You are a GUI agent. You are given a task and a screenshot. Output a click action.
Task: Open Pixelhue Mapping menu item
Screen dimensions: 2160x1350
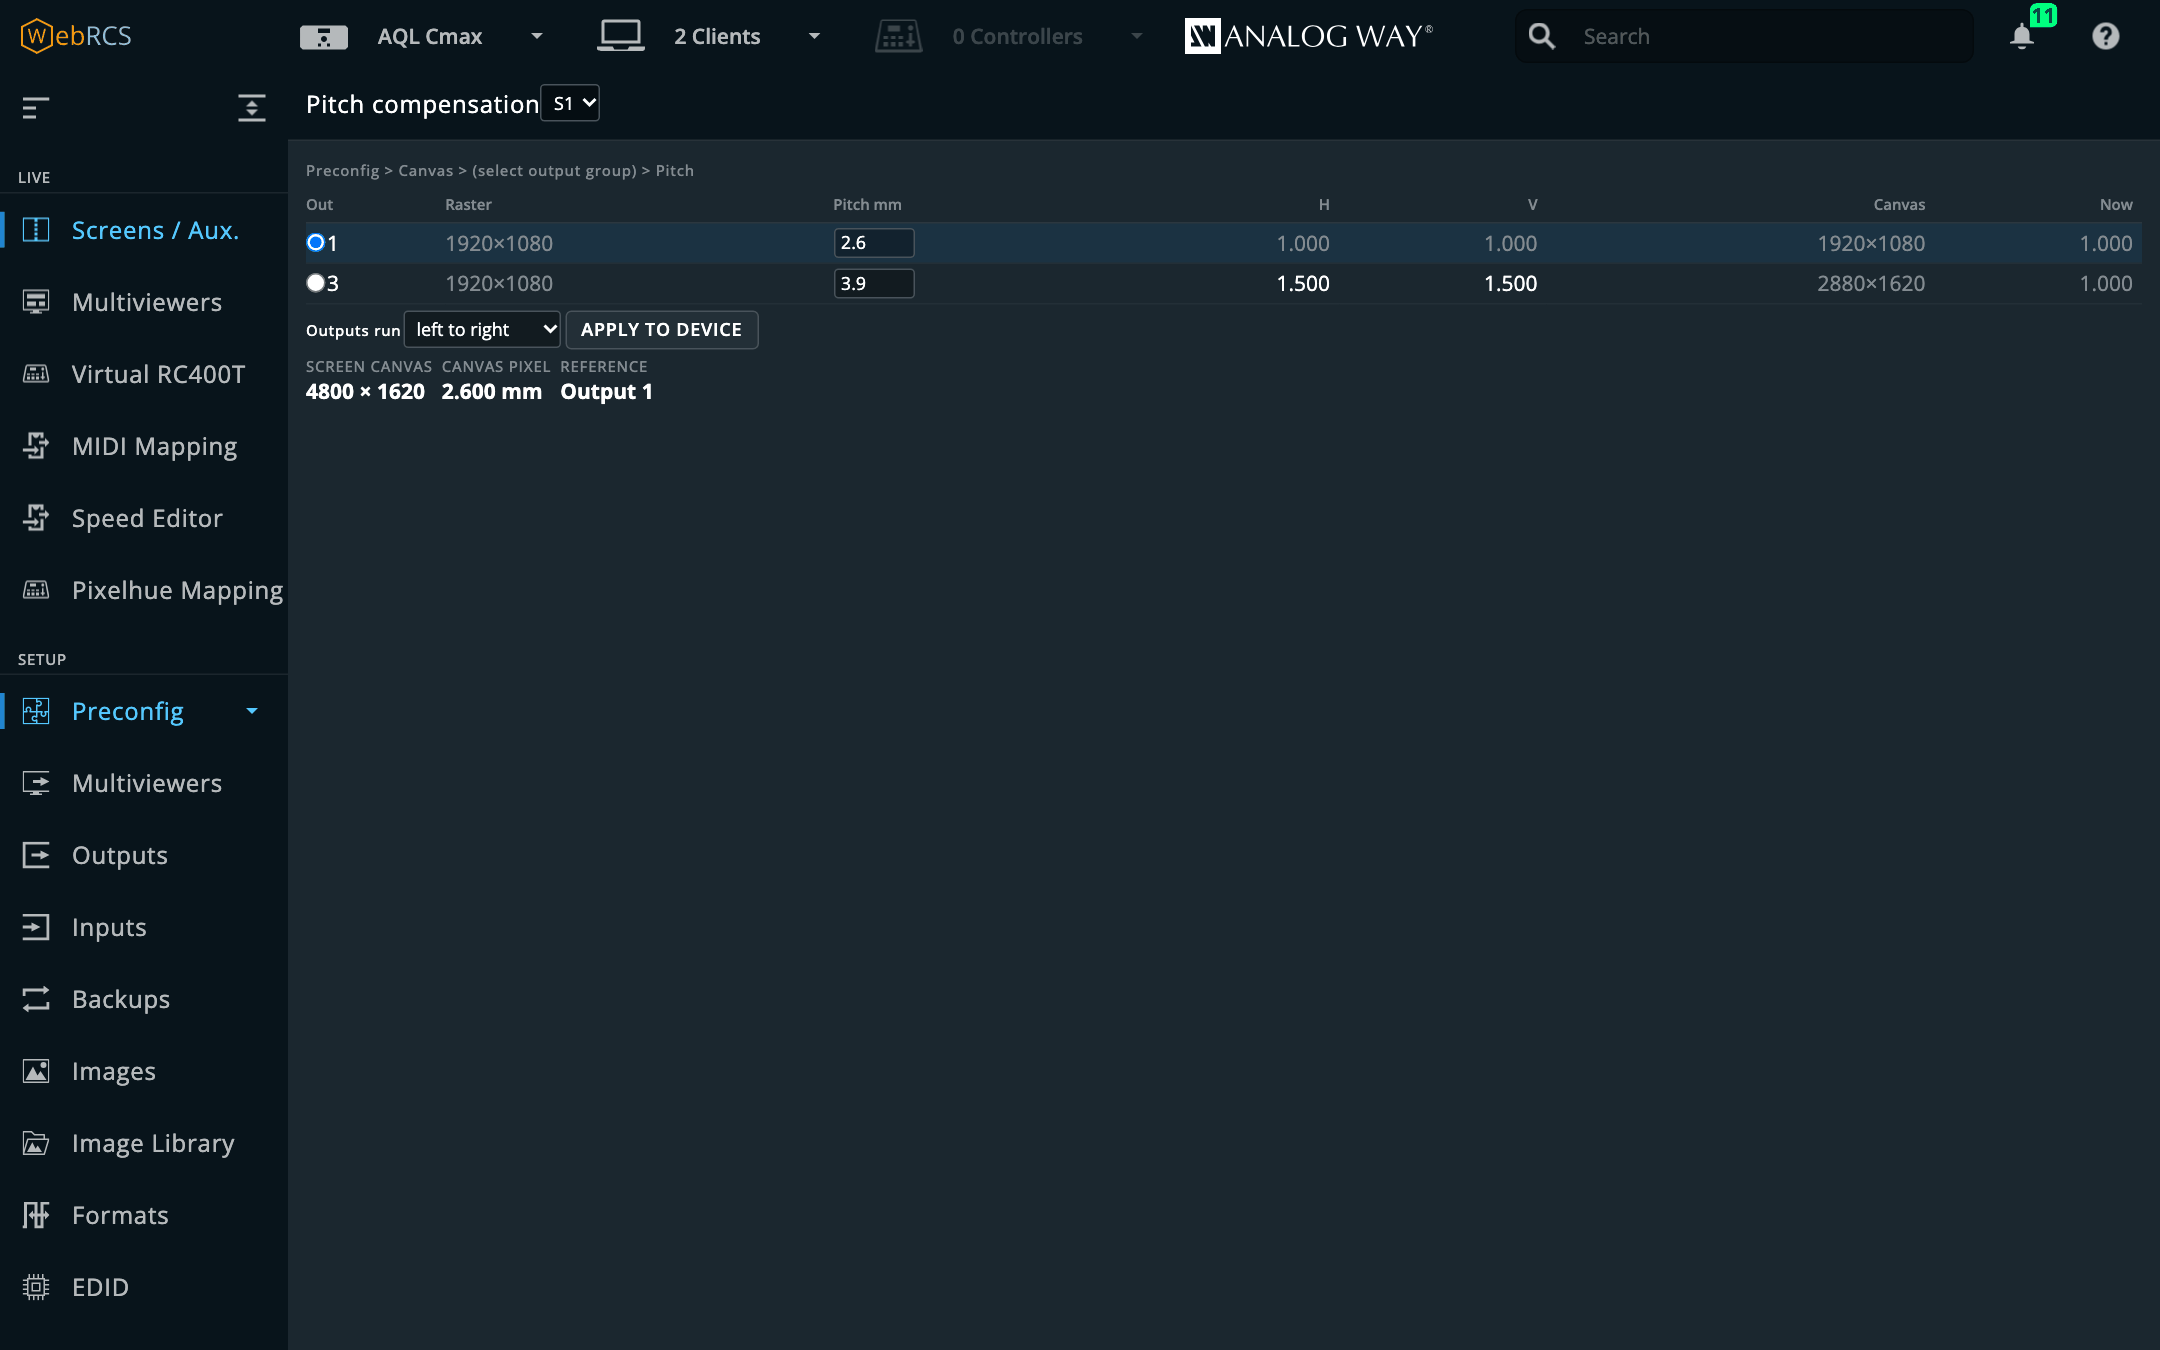coord(144,590)
